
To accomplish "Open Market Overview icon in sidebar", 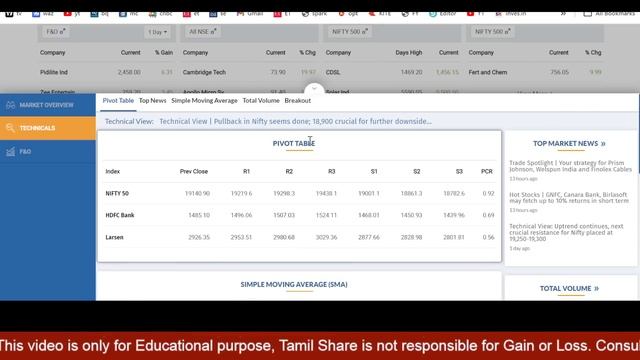I will (x=11, y=105).
